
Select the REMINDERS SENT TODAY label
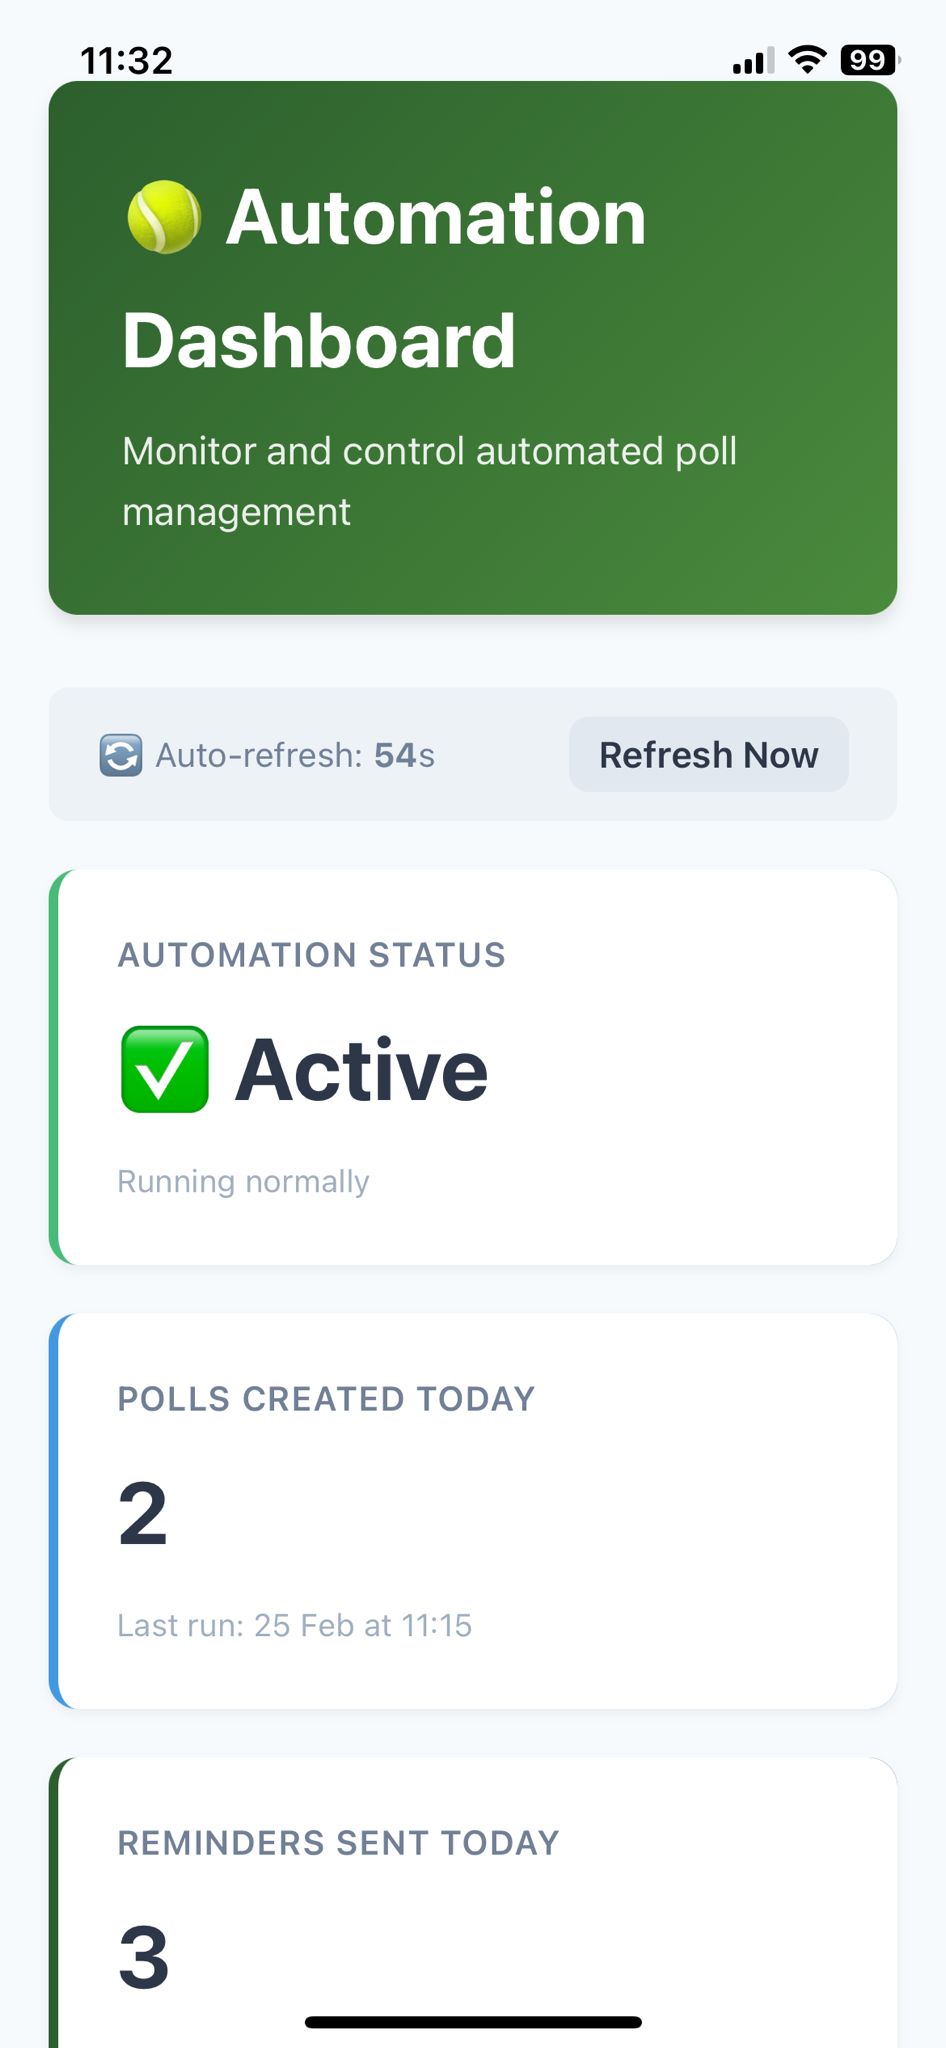pyautogui.click(x=339, y=1843)
